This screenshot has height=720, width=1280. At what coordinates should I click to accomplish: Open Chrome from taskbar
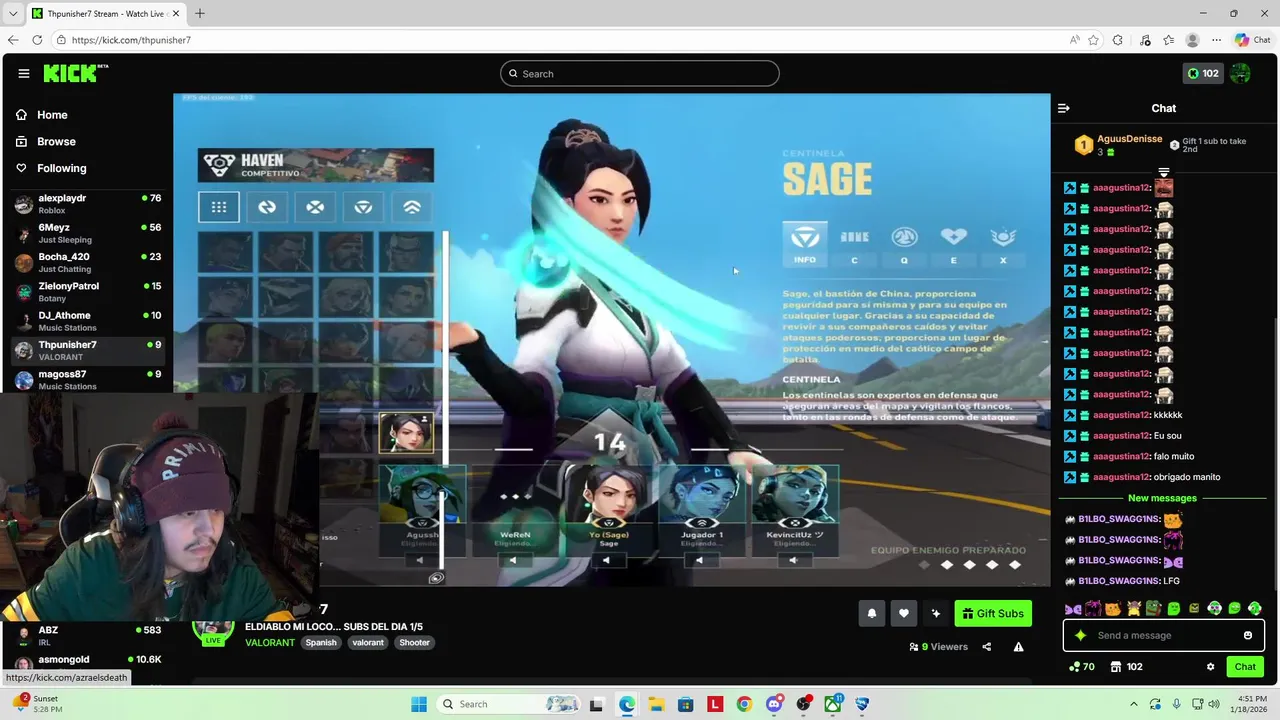click(x=744, y=704)
